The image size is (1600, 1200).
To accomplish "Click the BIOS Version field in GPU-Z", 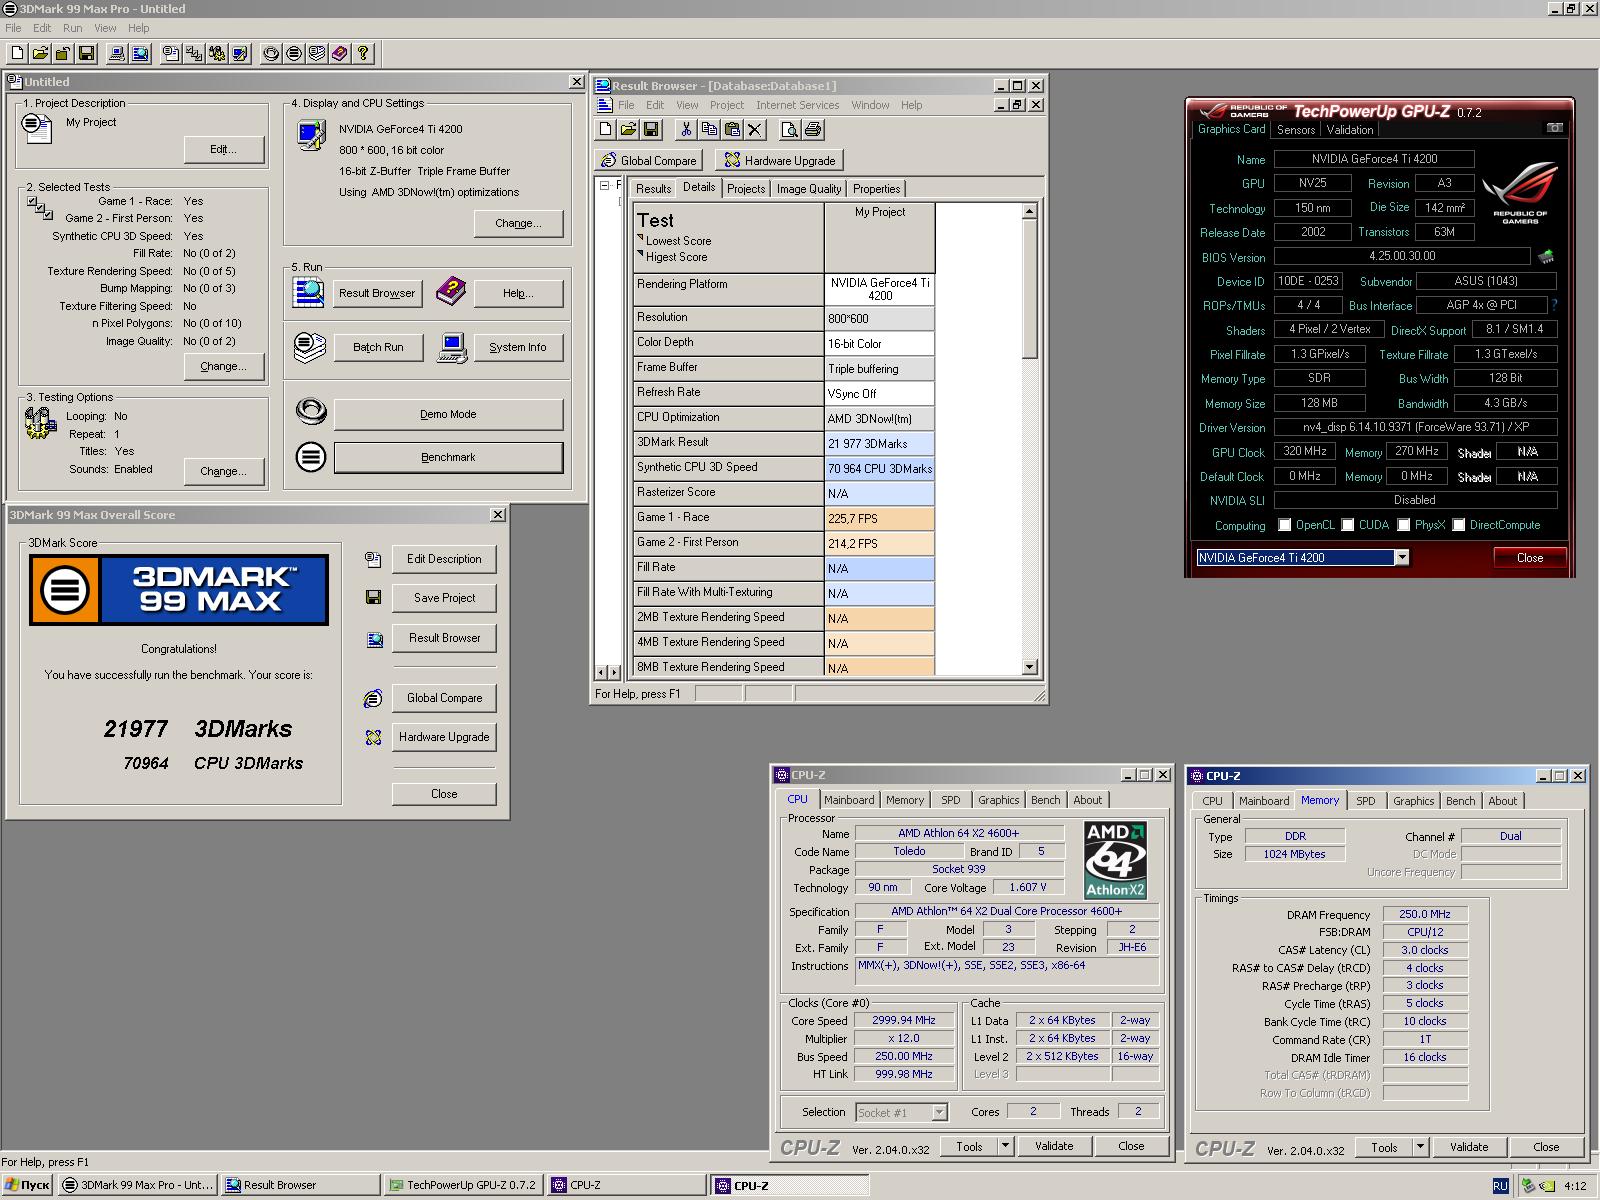I will coord(1402,256).
